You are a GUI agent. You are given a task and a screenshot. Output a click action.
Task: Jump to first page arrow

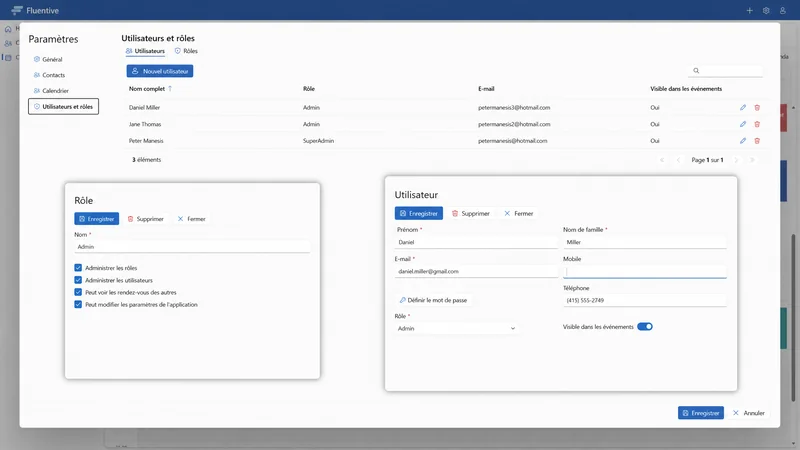[x=662, y=160]
